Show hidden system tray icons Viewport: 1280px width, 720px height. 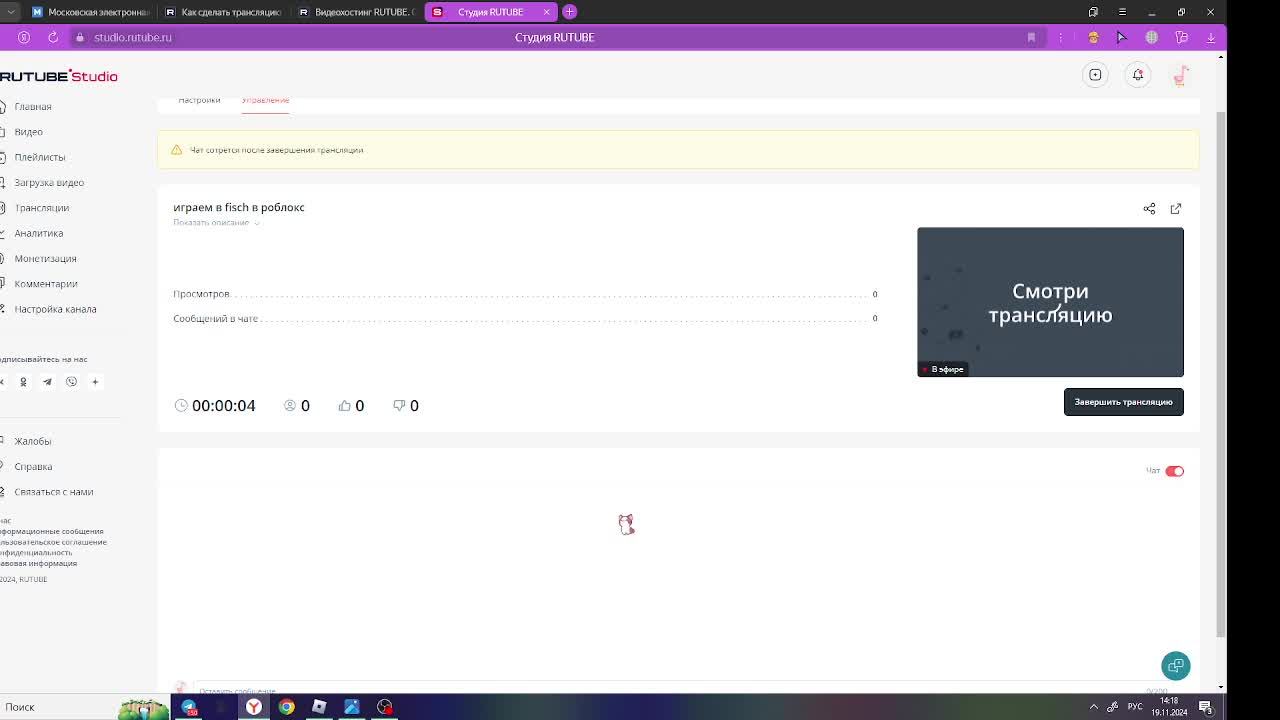tap(1093, 707)
